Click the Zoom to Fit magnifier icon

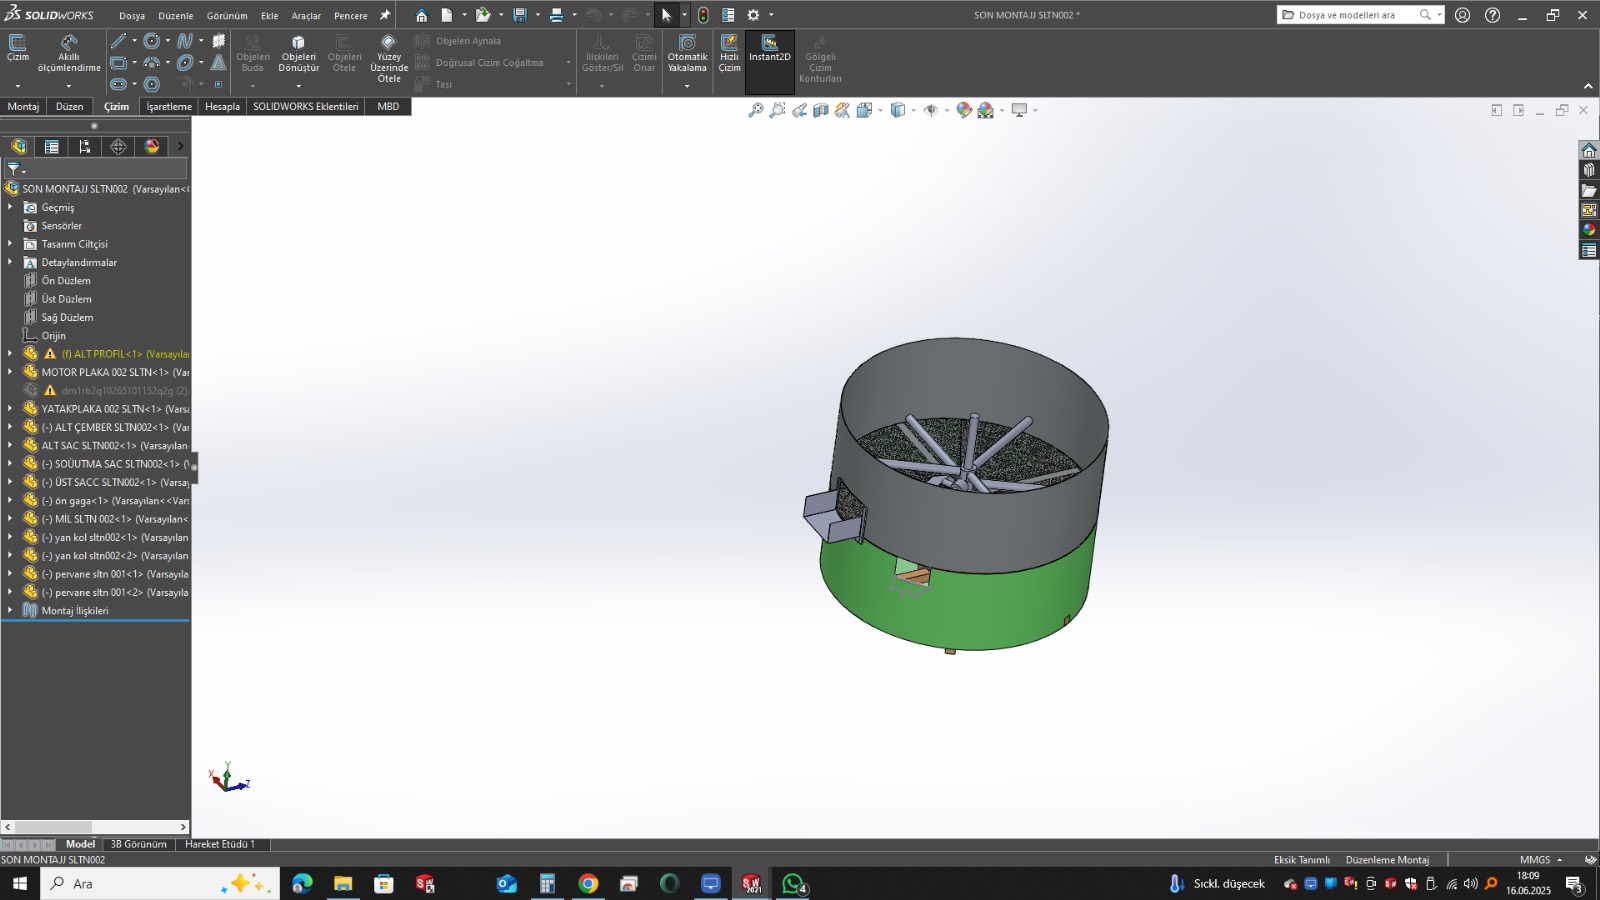point(756,110)
